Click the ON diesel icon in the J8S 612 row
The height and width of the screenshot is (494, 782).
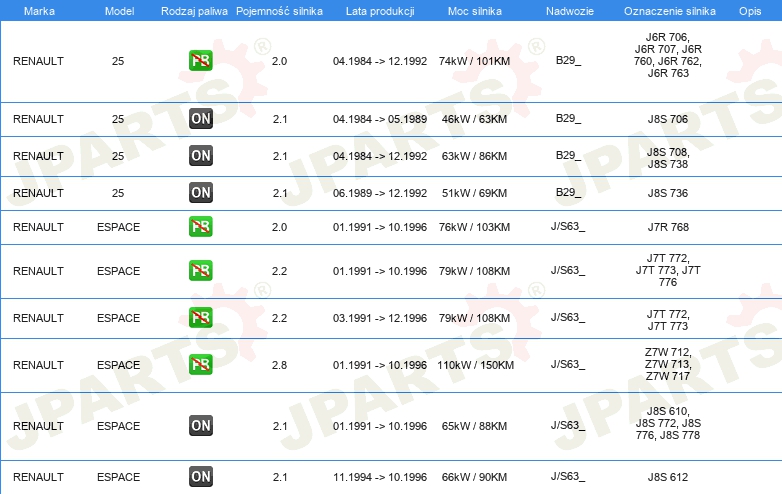[x=201, y=477]
